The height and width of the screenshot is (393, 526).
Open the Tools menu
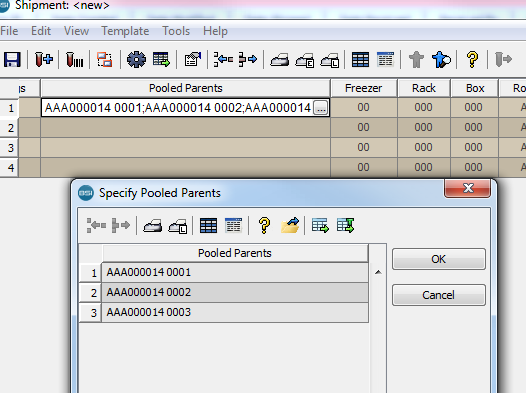coord(176,31)
